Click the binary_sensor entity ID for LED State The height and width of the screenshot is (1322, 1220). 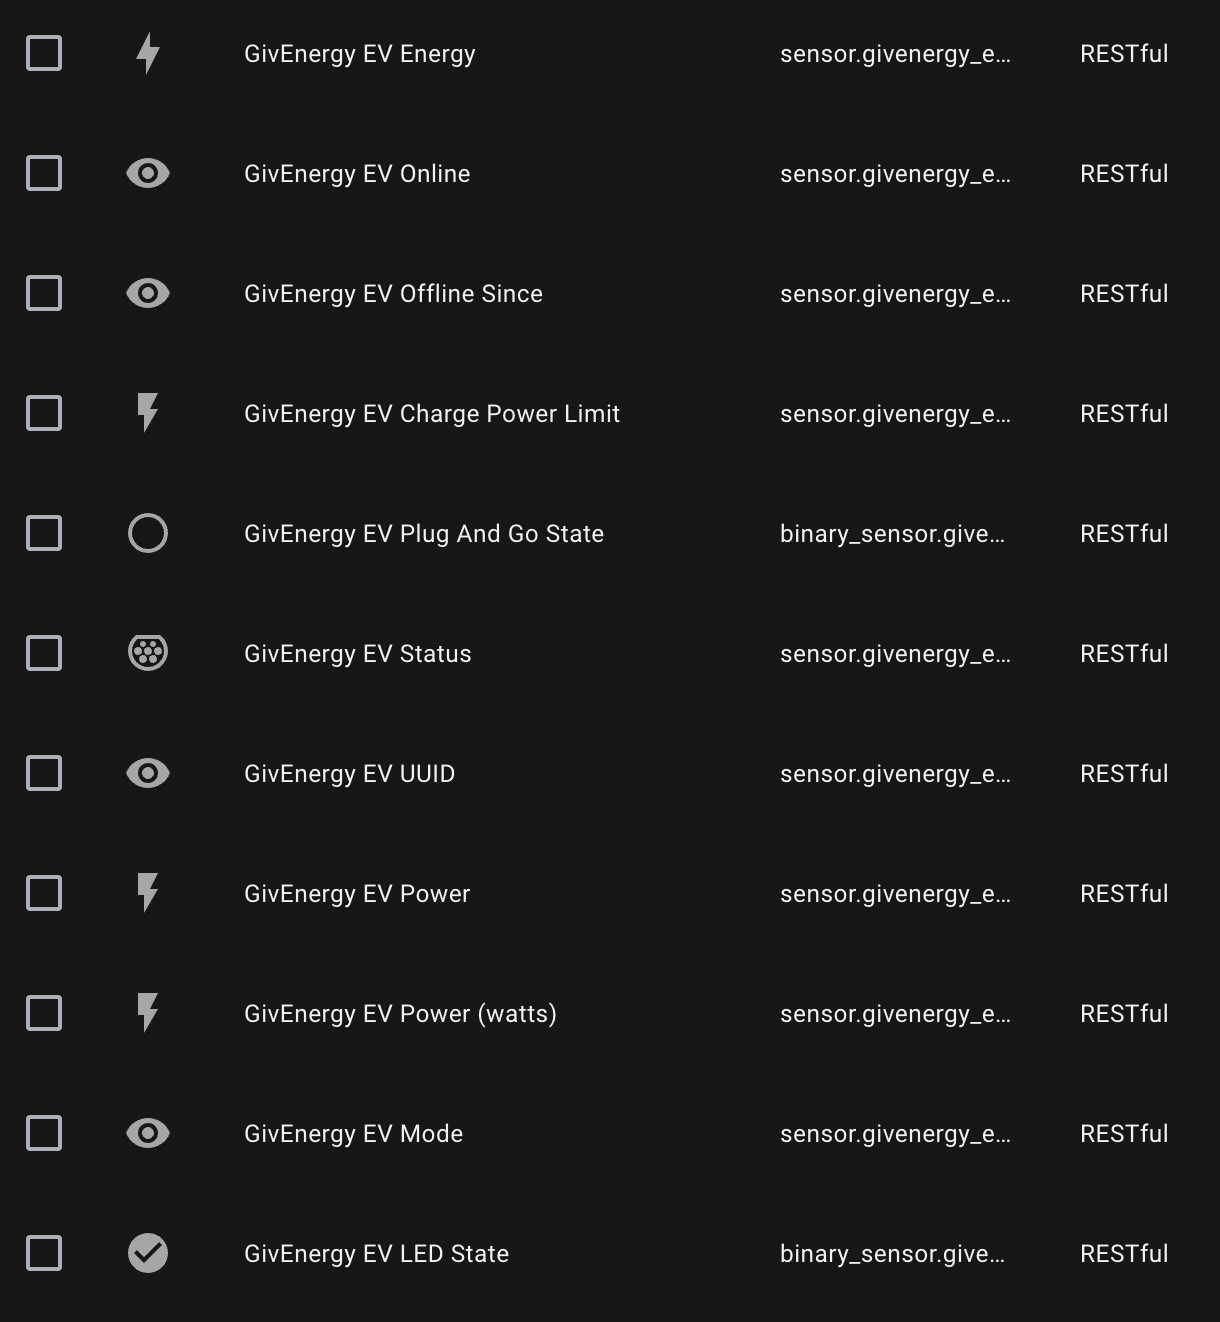pos(892,1254)
